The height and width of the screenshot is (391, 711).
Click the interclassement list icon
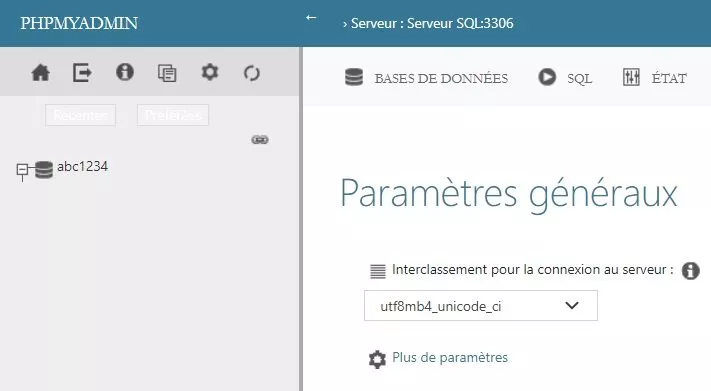click(x=378, y=271)
